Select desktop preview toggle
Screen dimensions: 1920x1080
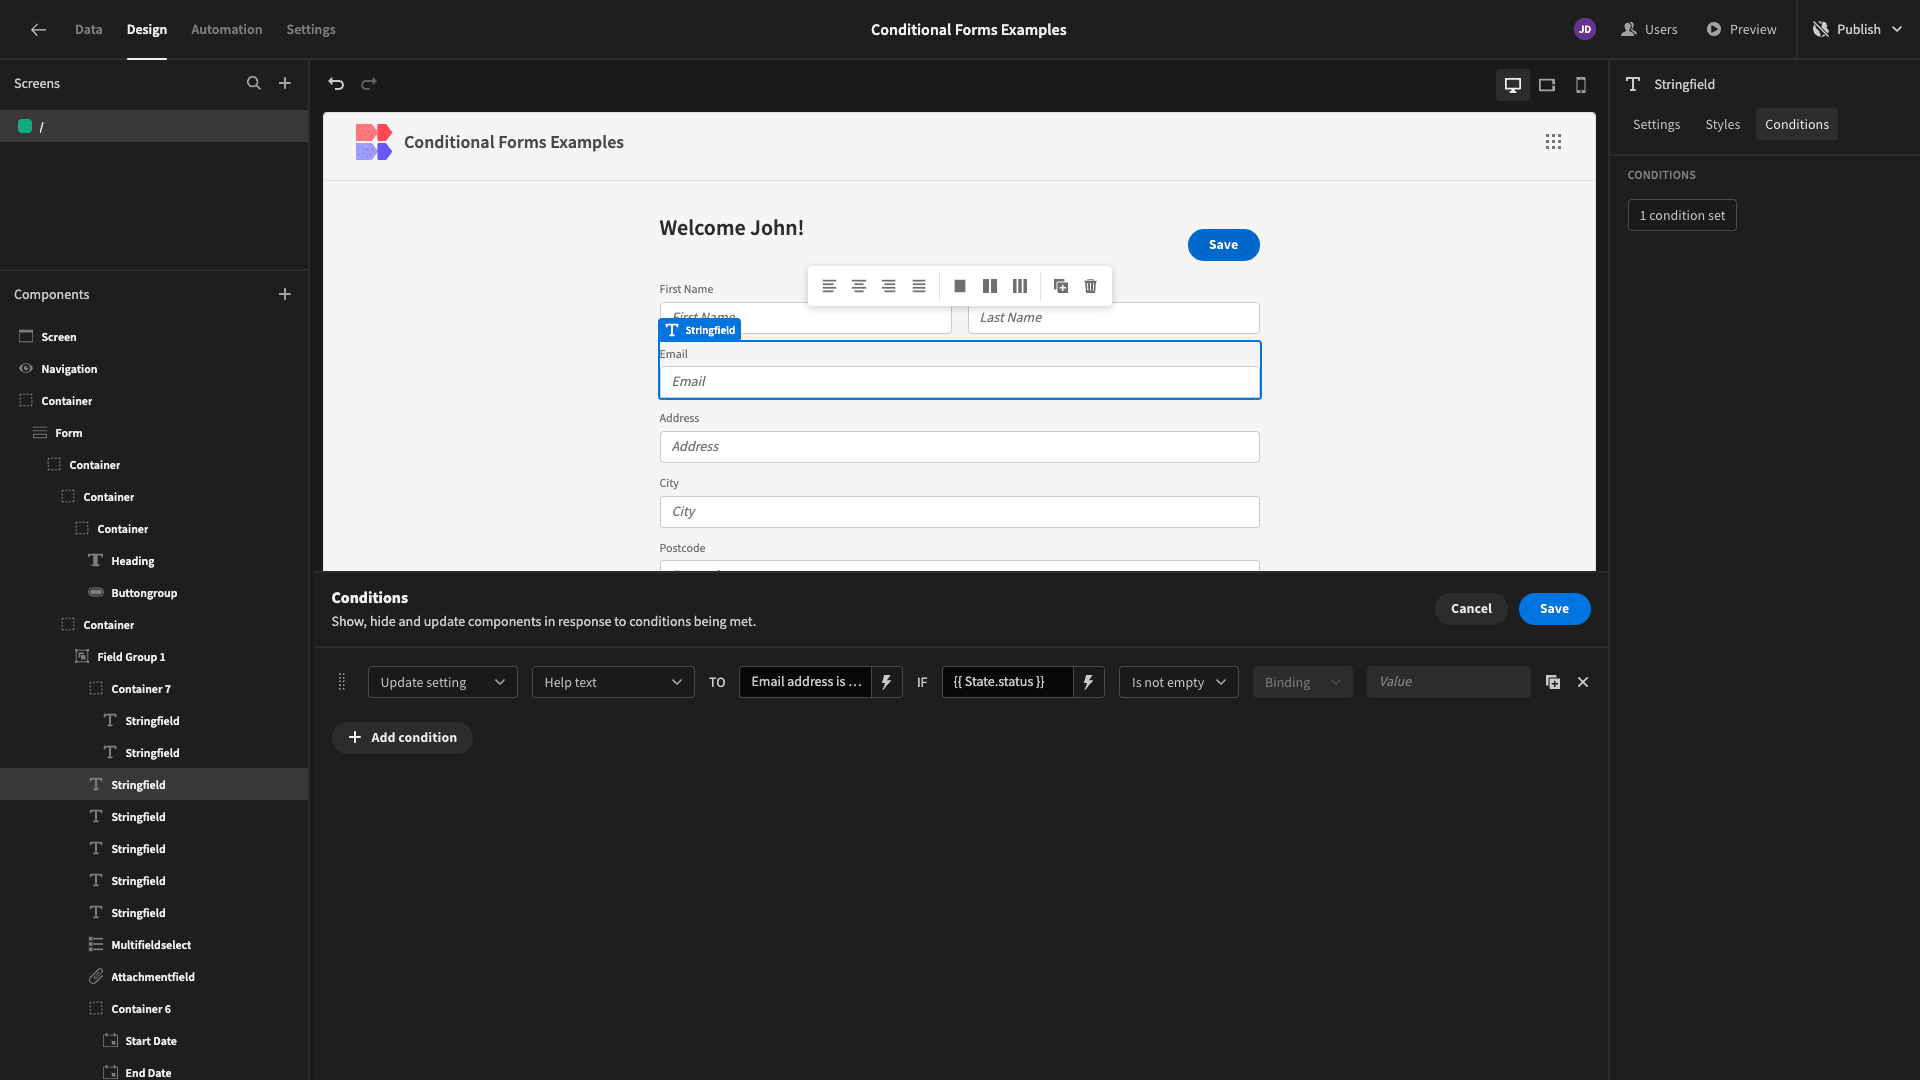pyautogui.click(x=1513, y=85)
